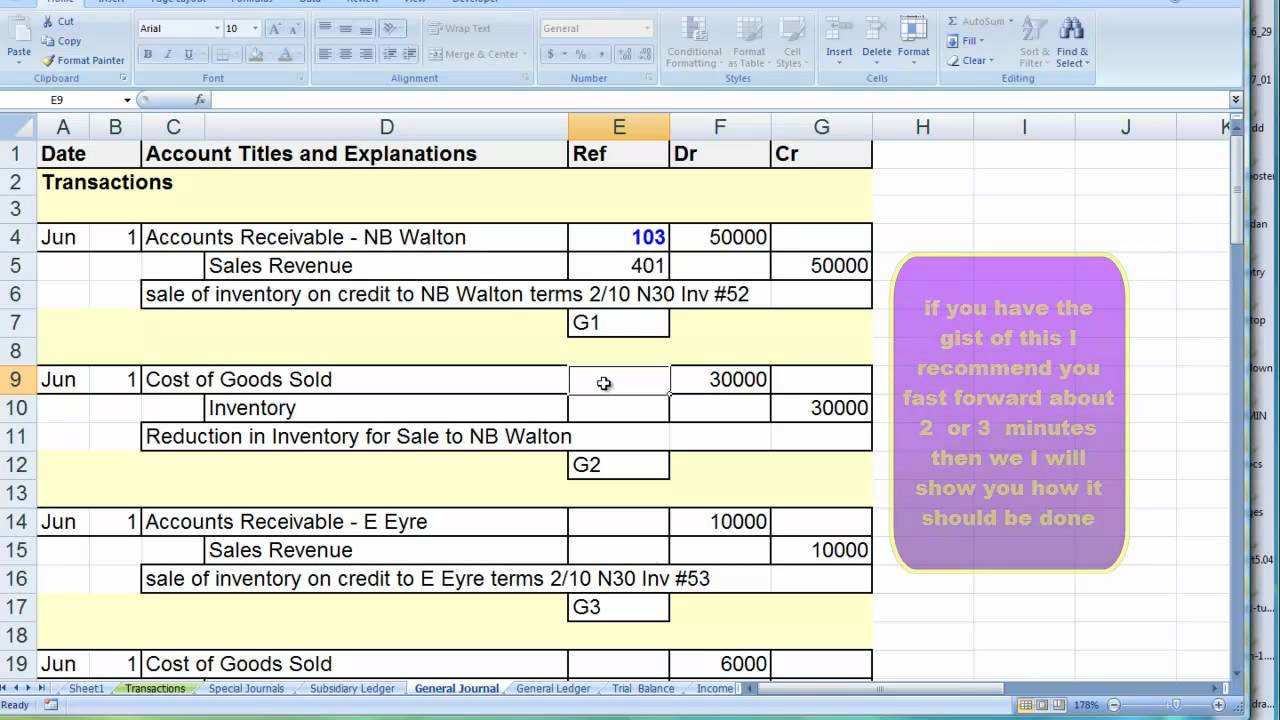Toggle Italic formatting
Viewport: 1280px width, 720px height.
[x=167, y=55]
